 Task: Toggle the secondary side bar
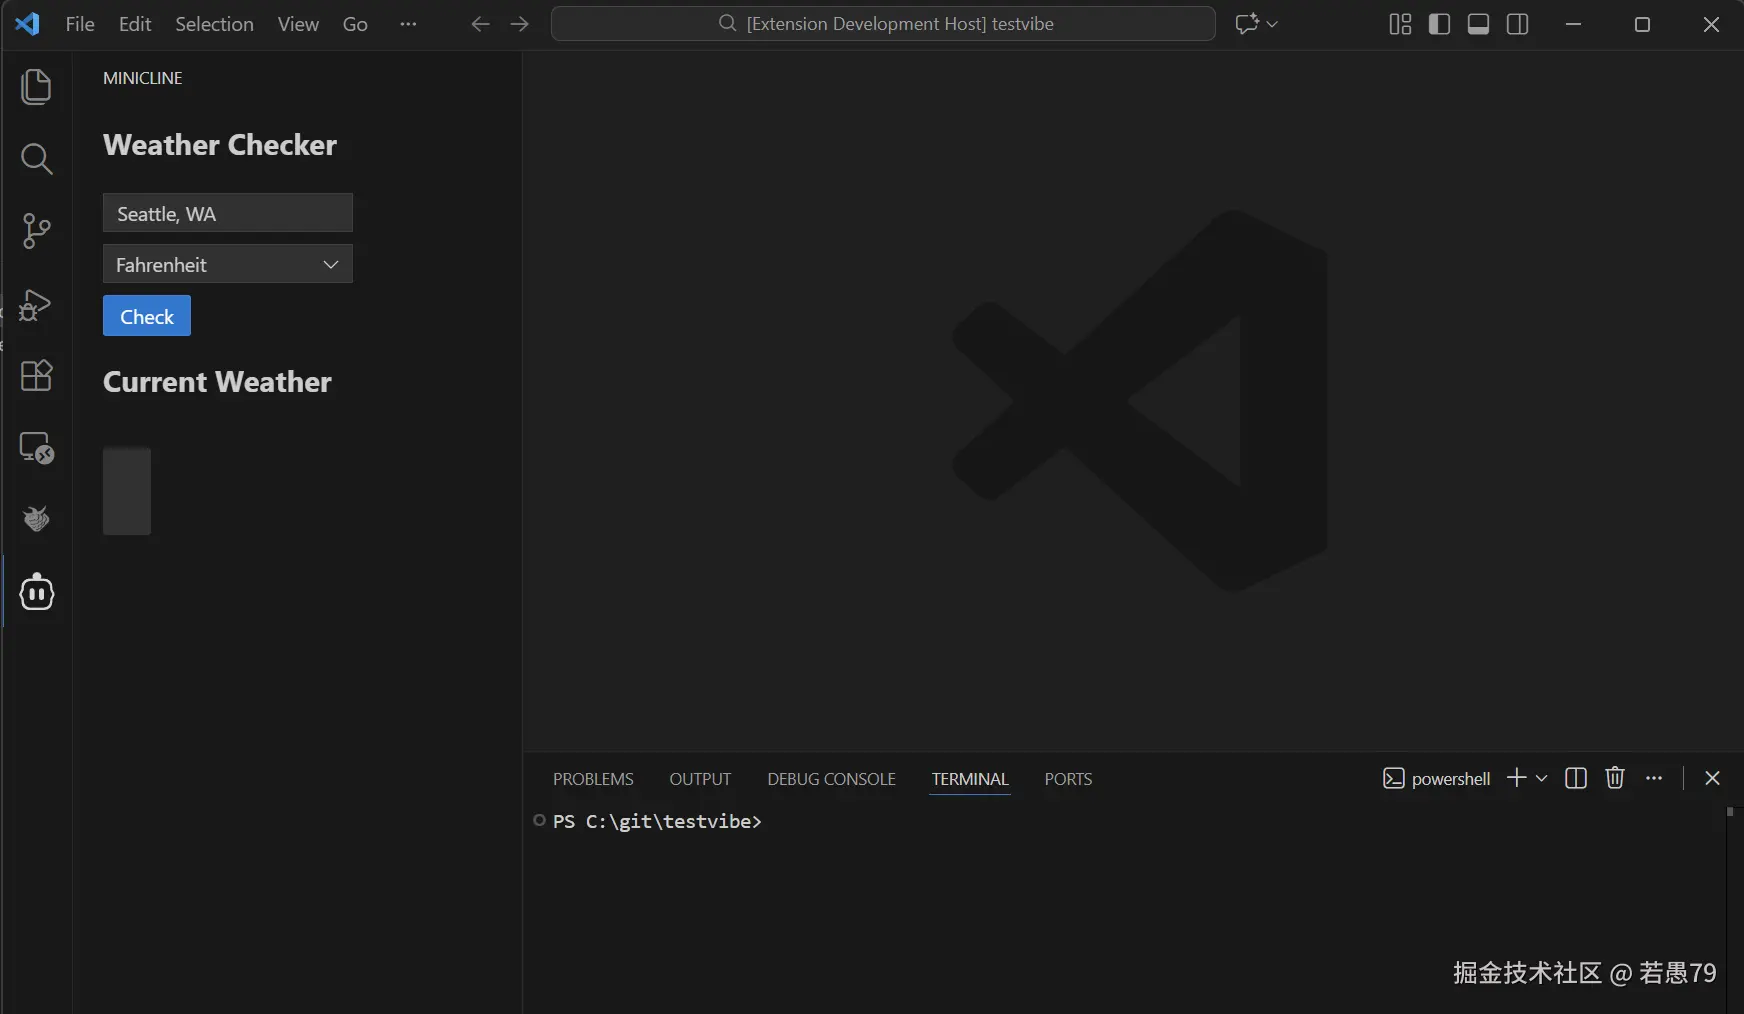[x=1517, y=24]
